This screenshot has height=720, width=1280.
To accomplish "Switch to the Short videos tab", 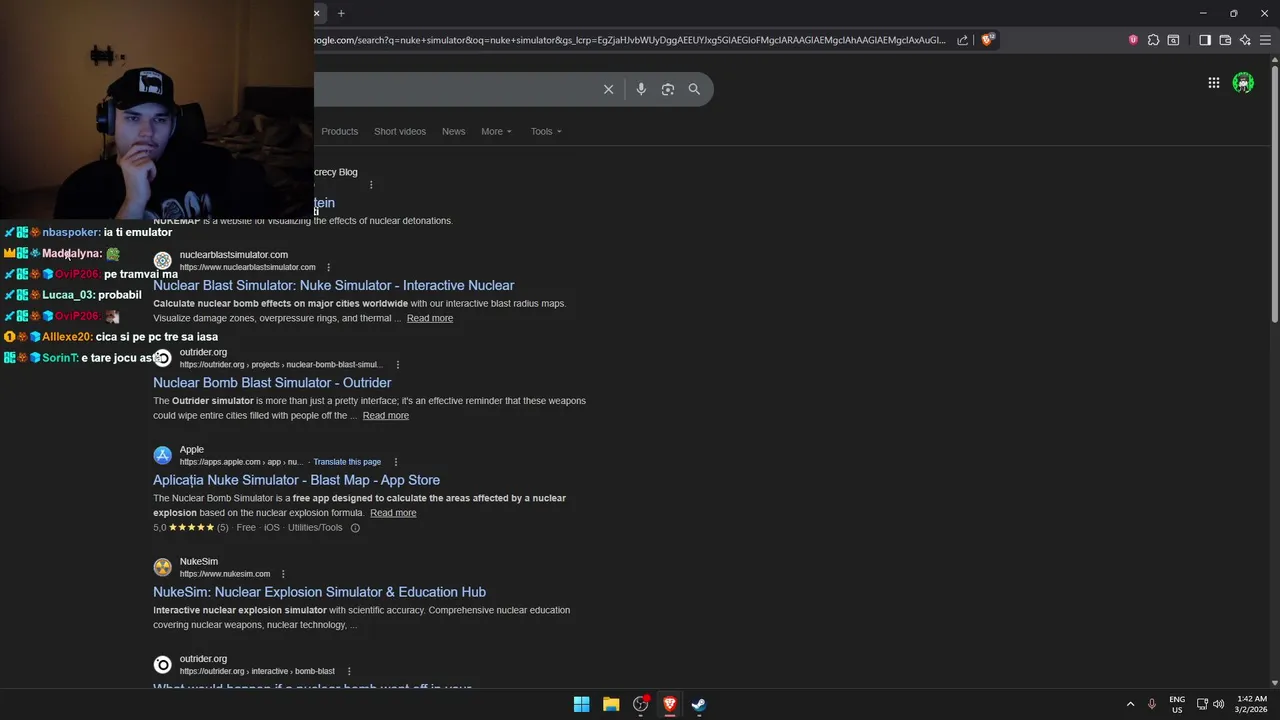I will 400,131.
